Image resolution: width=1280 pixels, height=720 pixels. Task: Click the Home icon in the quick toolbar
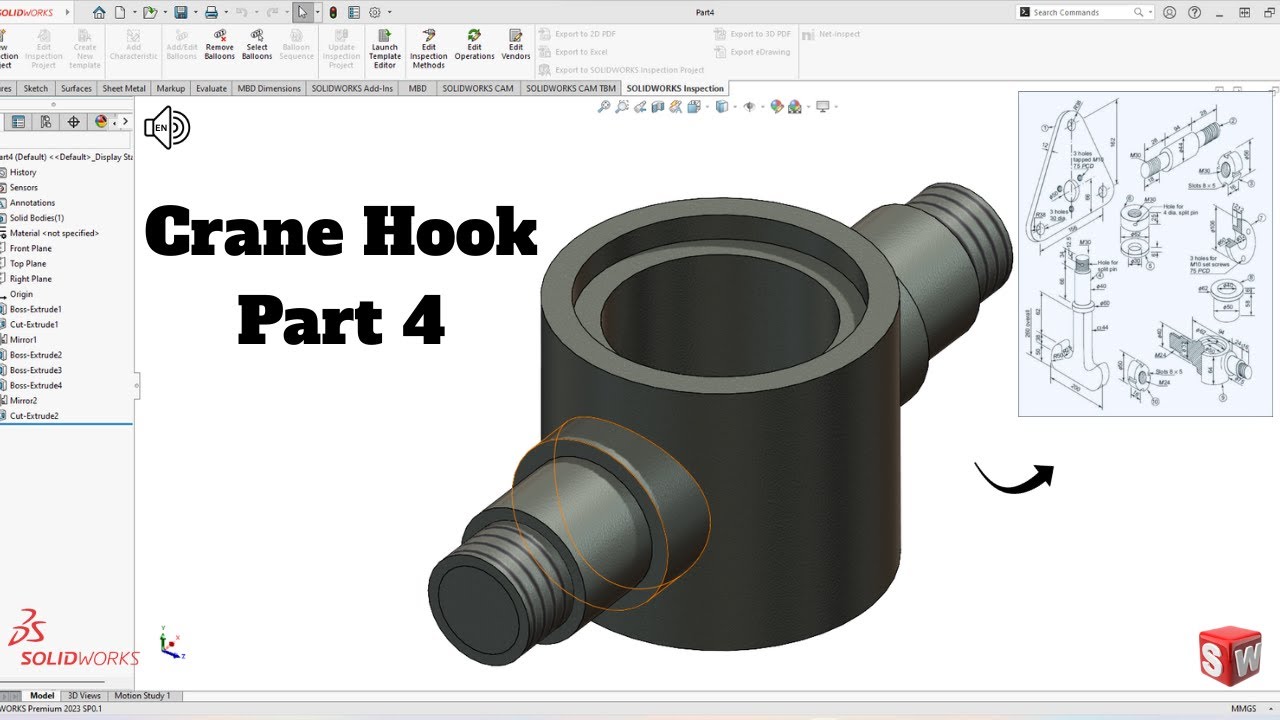(x=99, y=12)
